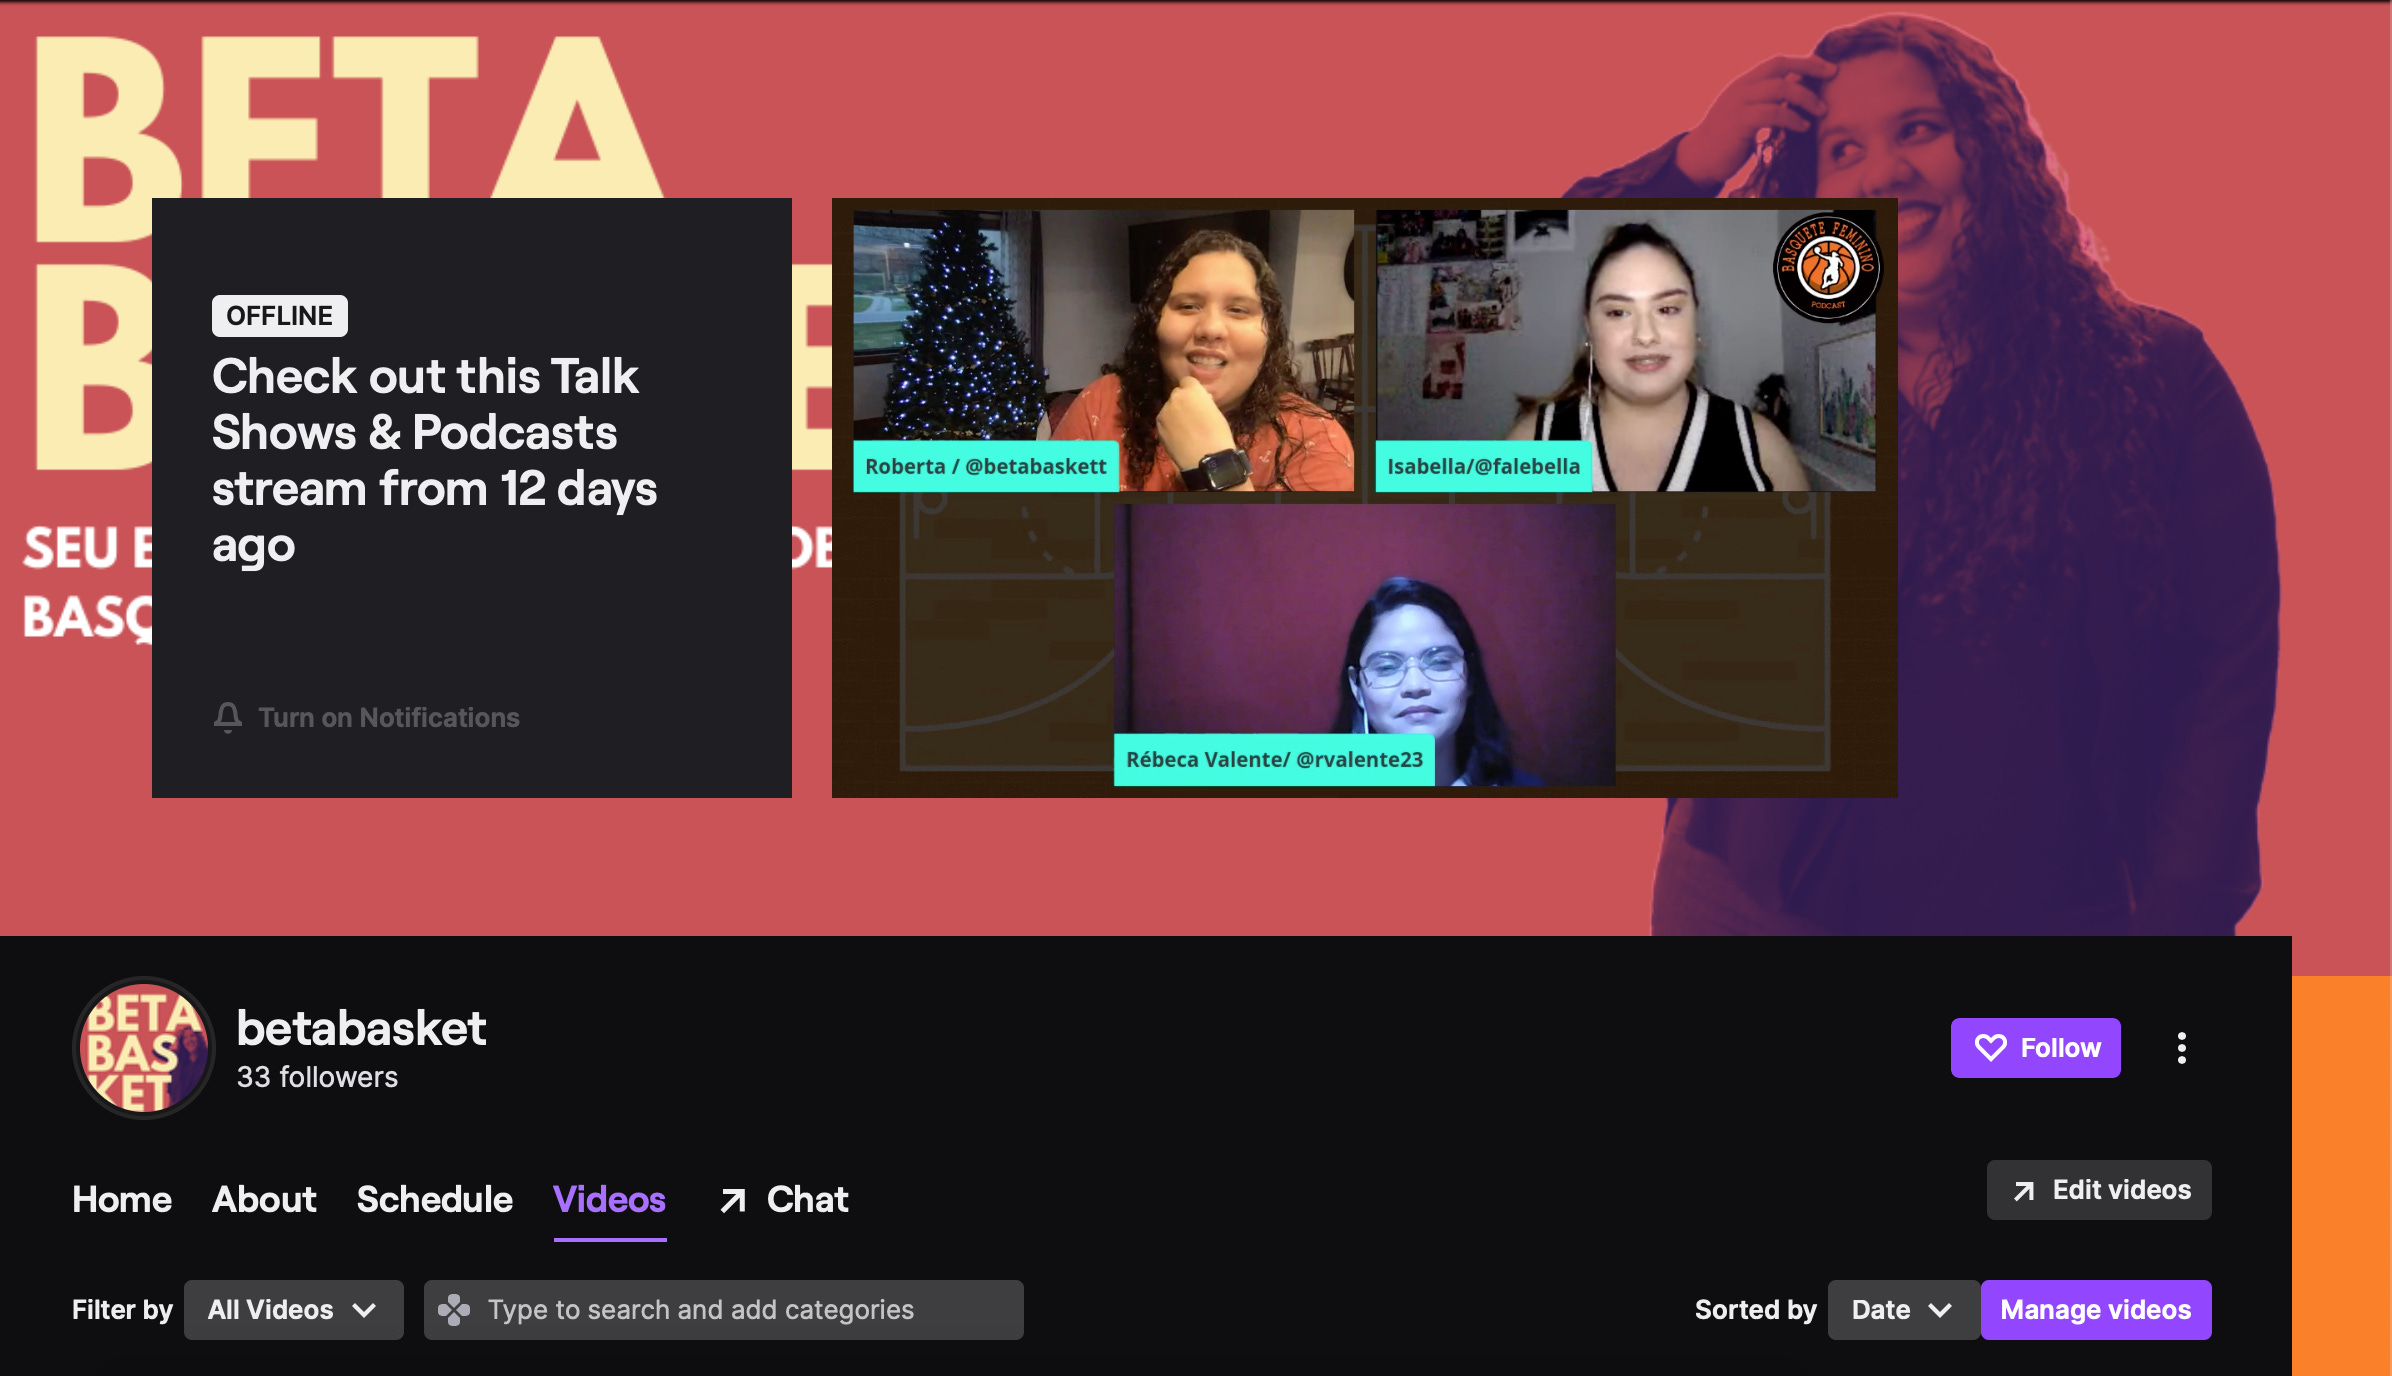
Task: Turn on Notifications for this channel
Action: (388, 717)
